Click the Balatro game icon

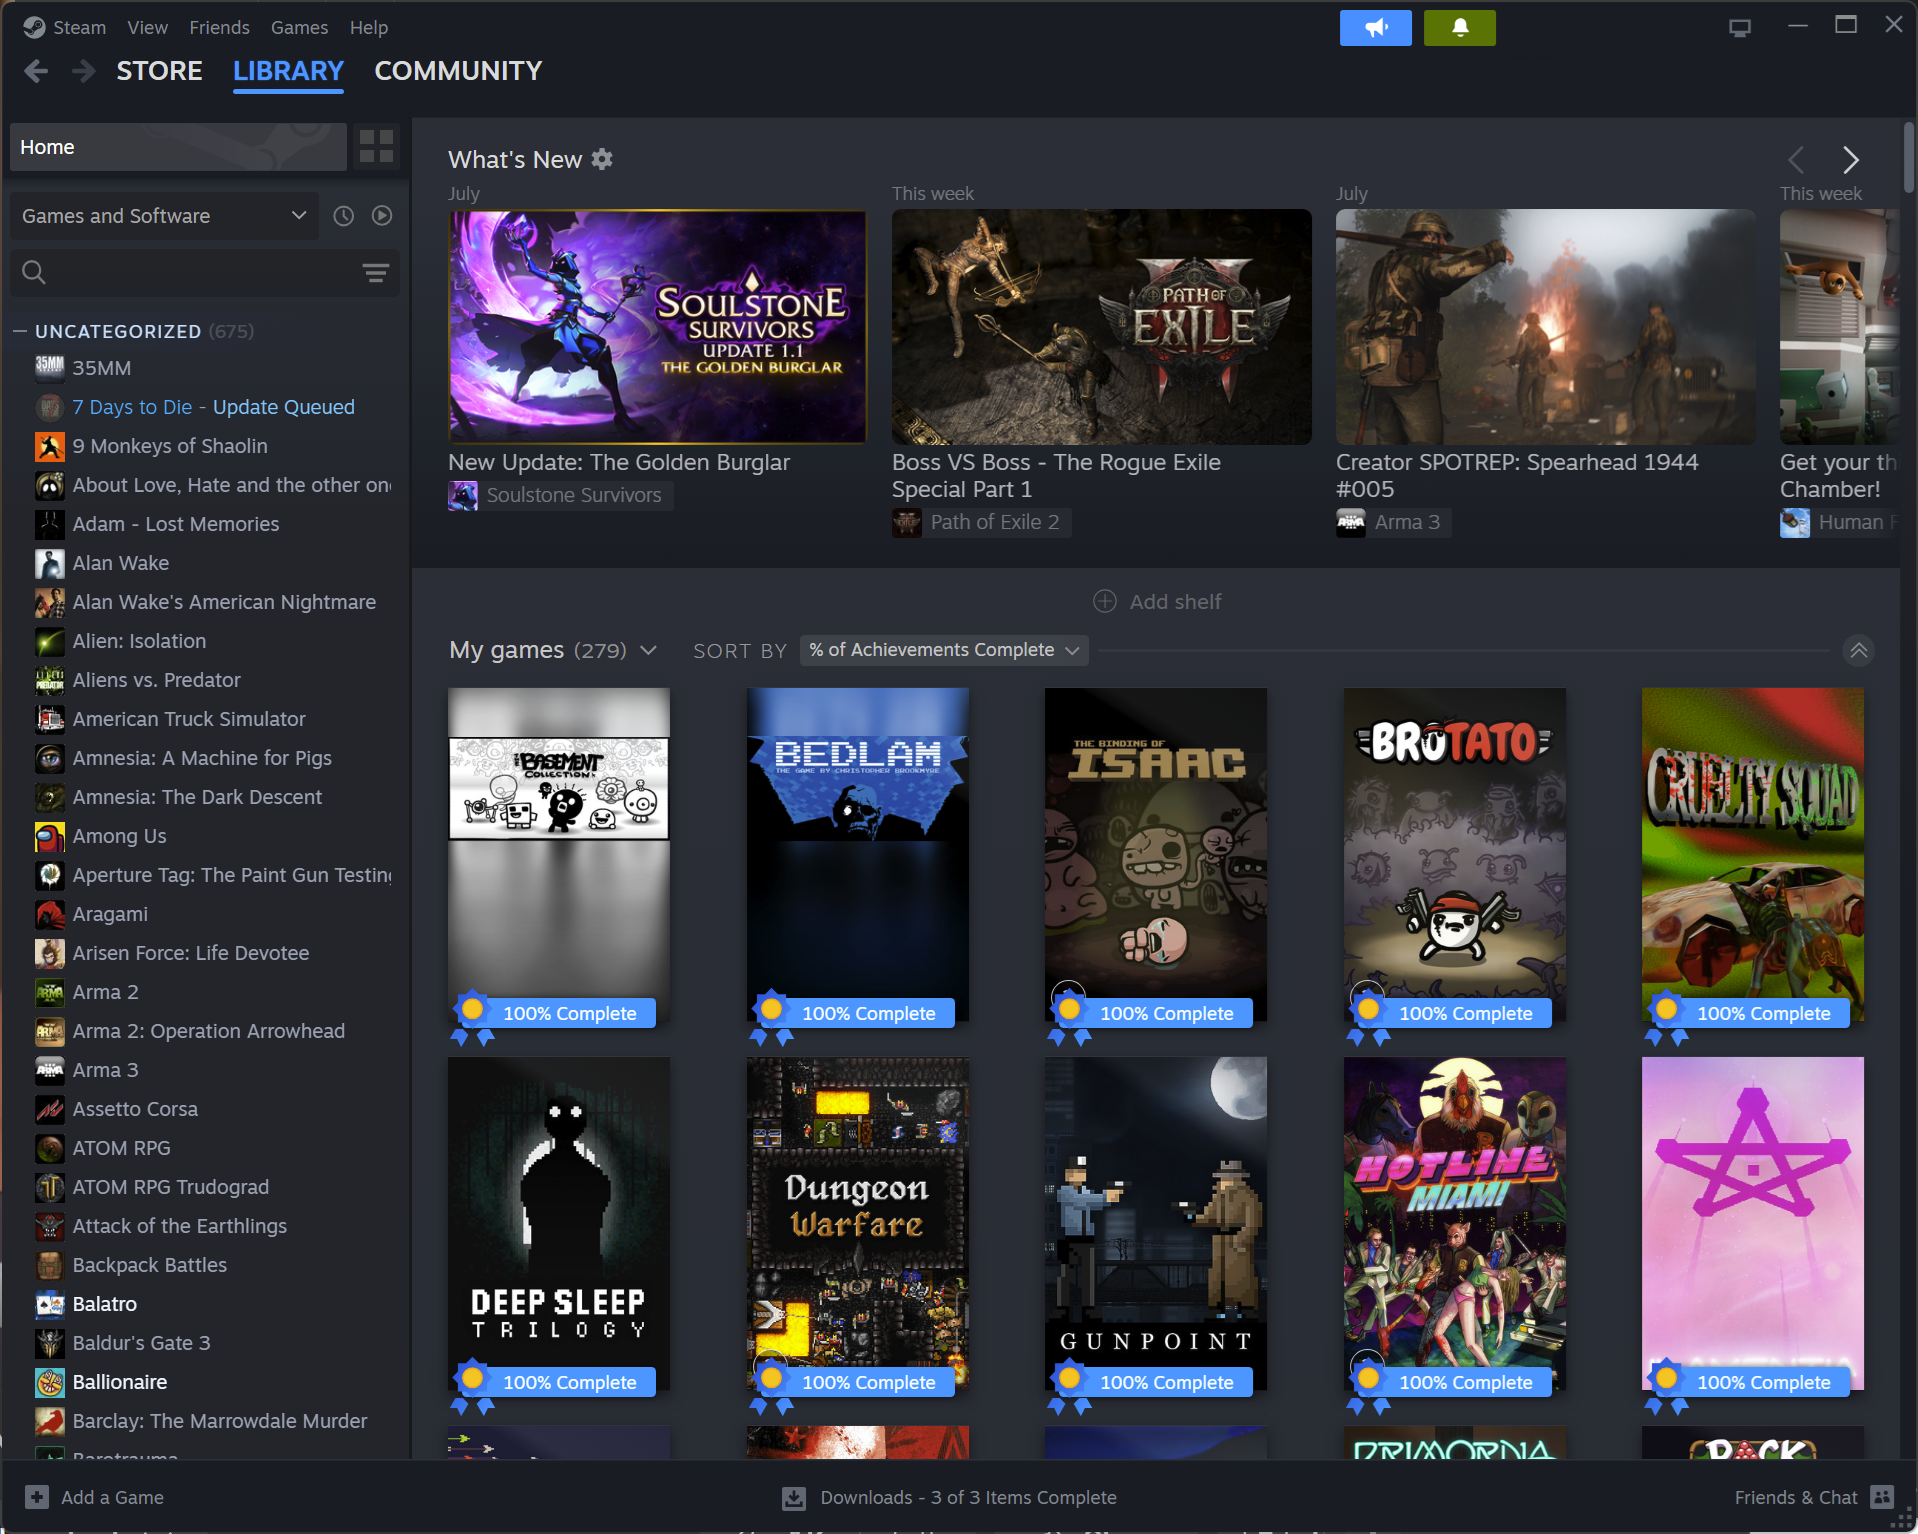50,1304
